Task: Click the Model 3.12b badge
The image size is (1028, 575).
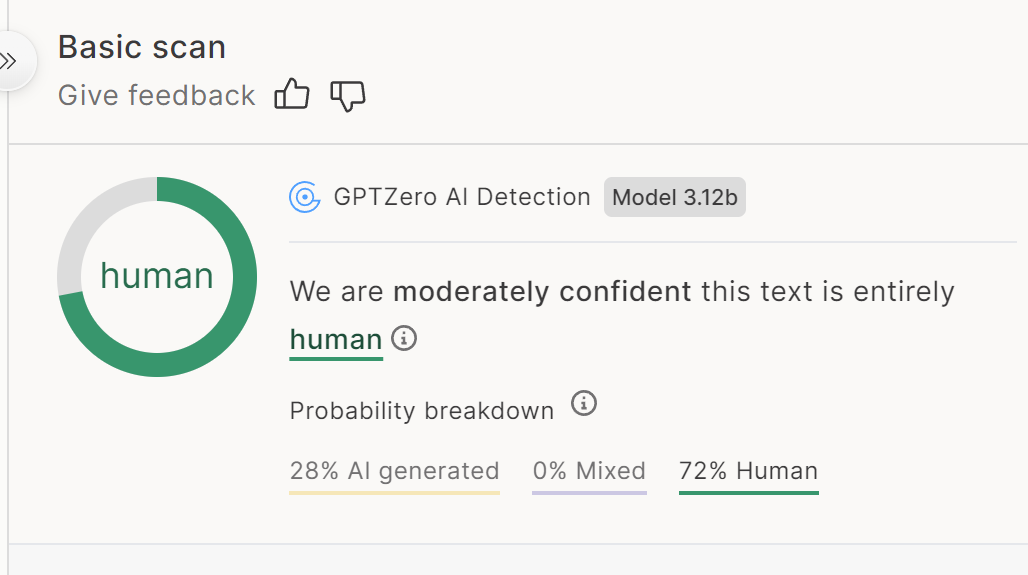Action: (674, 197)
